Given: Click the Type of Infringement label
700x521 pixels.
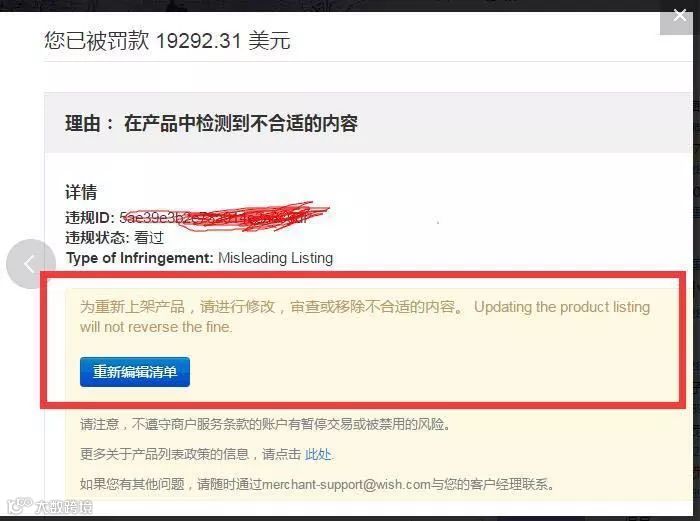Looking at the screenshot, I should click(139, 258).
